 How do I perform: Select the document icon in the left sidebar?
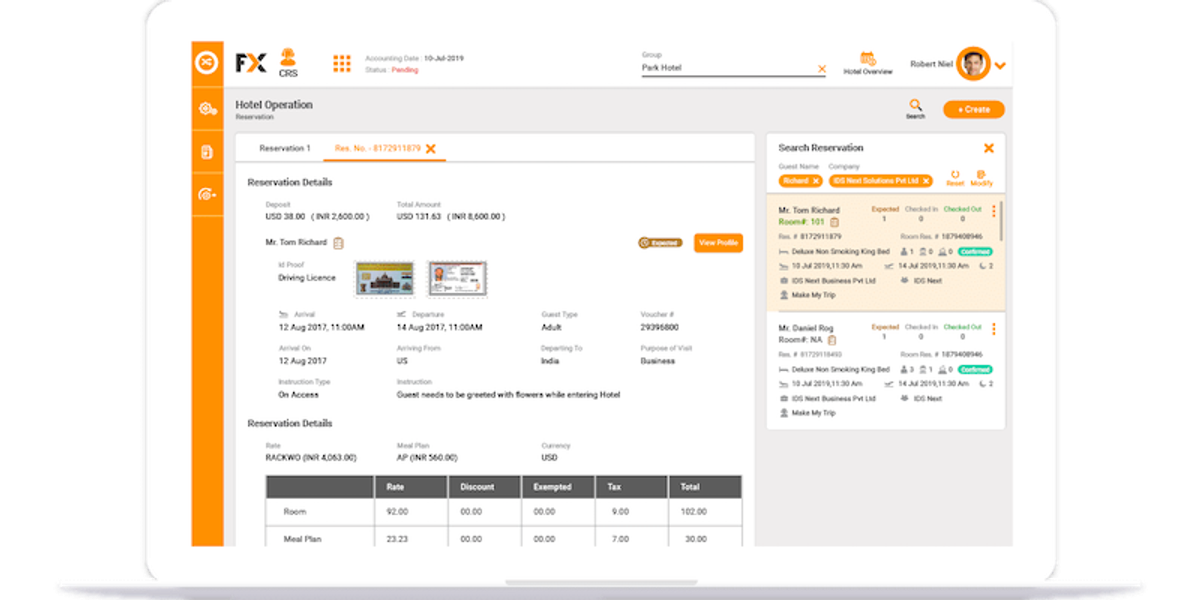click(208, 152)
